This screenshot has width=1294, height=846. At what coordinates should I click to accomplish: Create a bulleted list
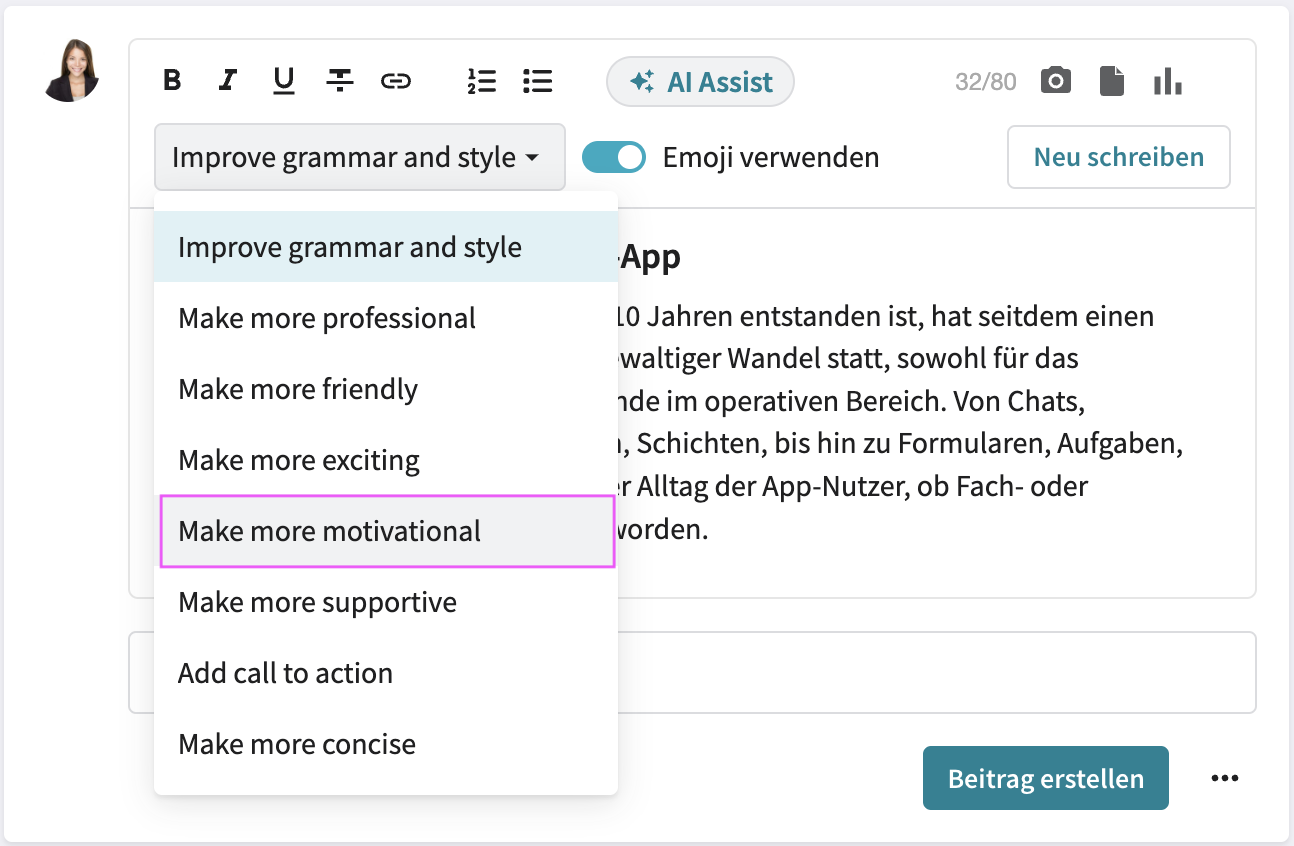tap(537, 81)
